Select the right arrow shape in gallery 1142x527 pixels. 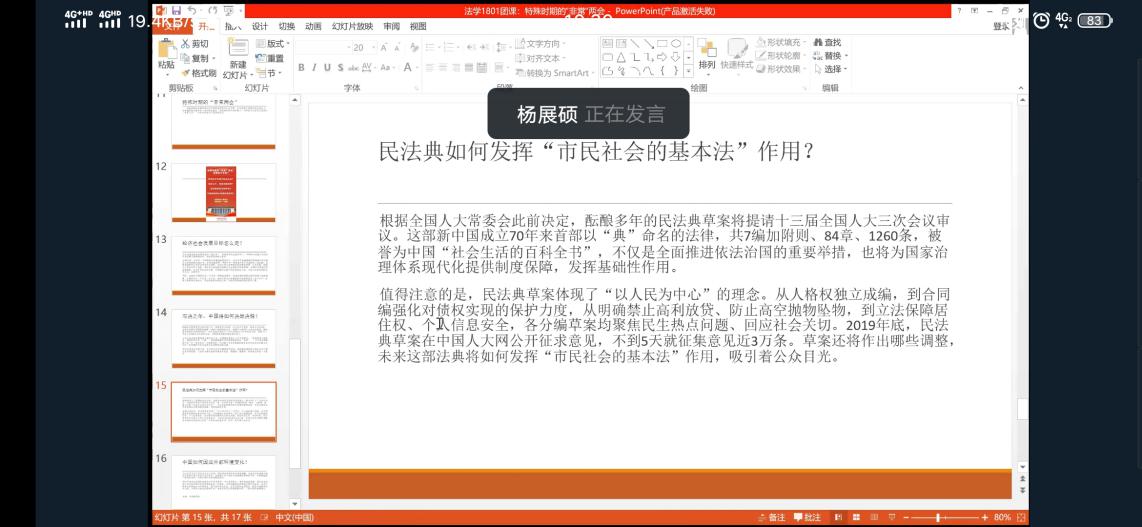663,58
